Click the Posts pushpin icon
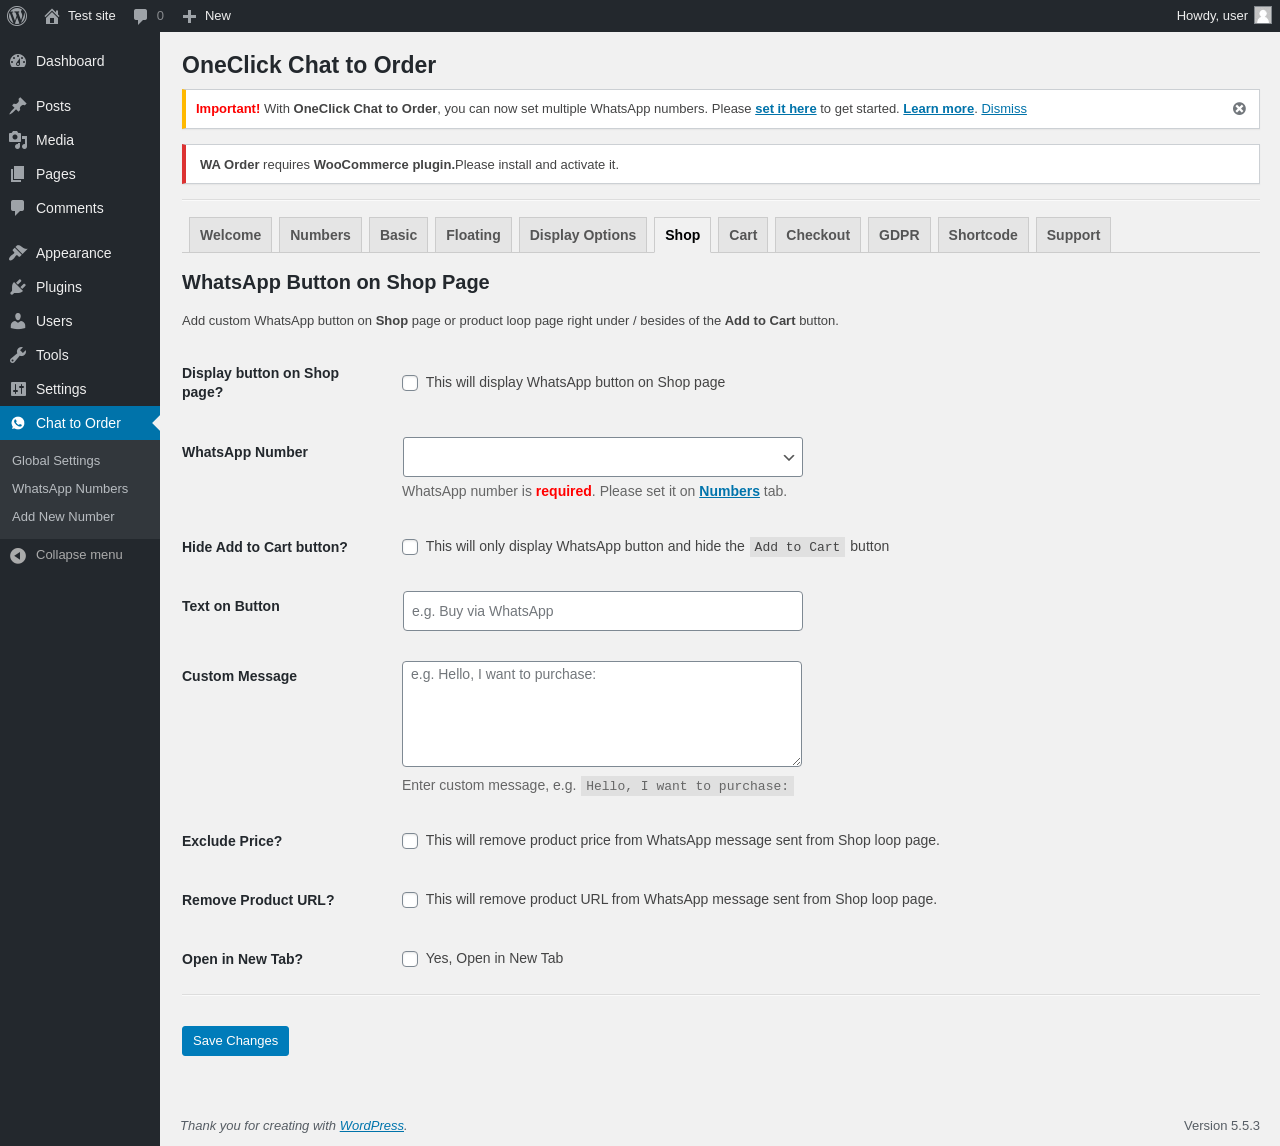The width and height of the screenshot is (1280, 1146). [18, 106]
